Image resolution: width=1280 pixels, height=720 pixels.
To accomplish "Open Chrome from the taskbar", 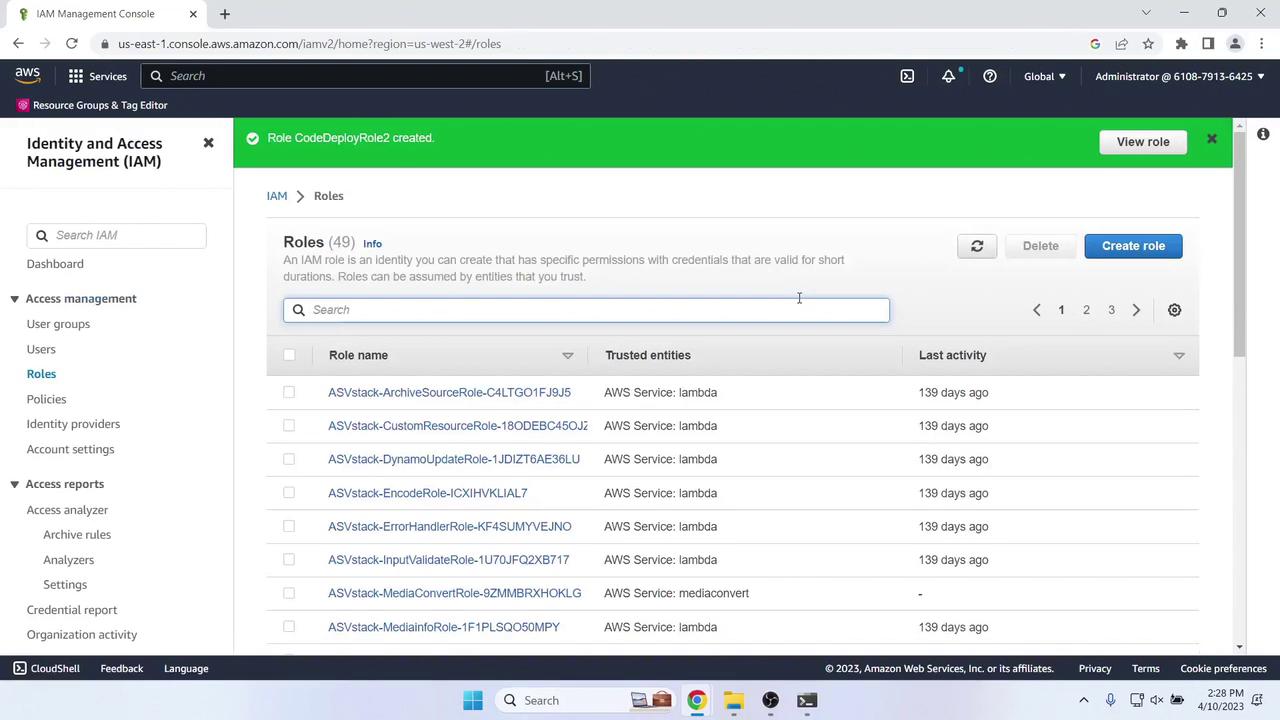I will 696,700.
